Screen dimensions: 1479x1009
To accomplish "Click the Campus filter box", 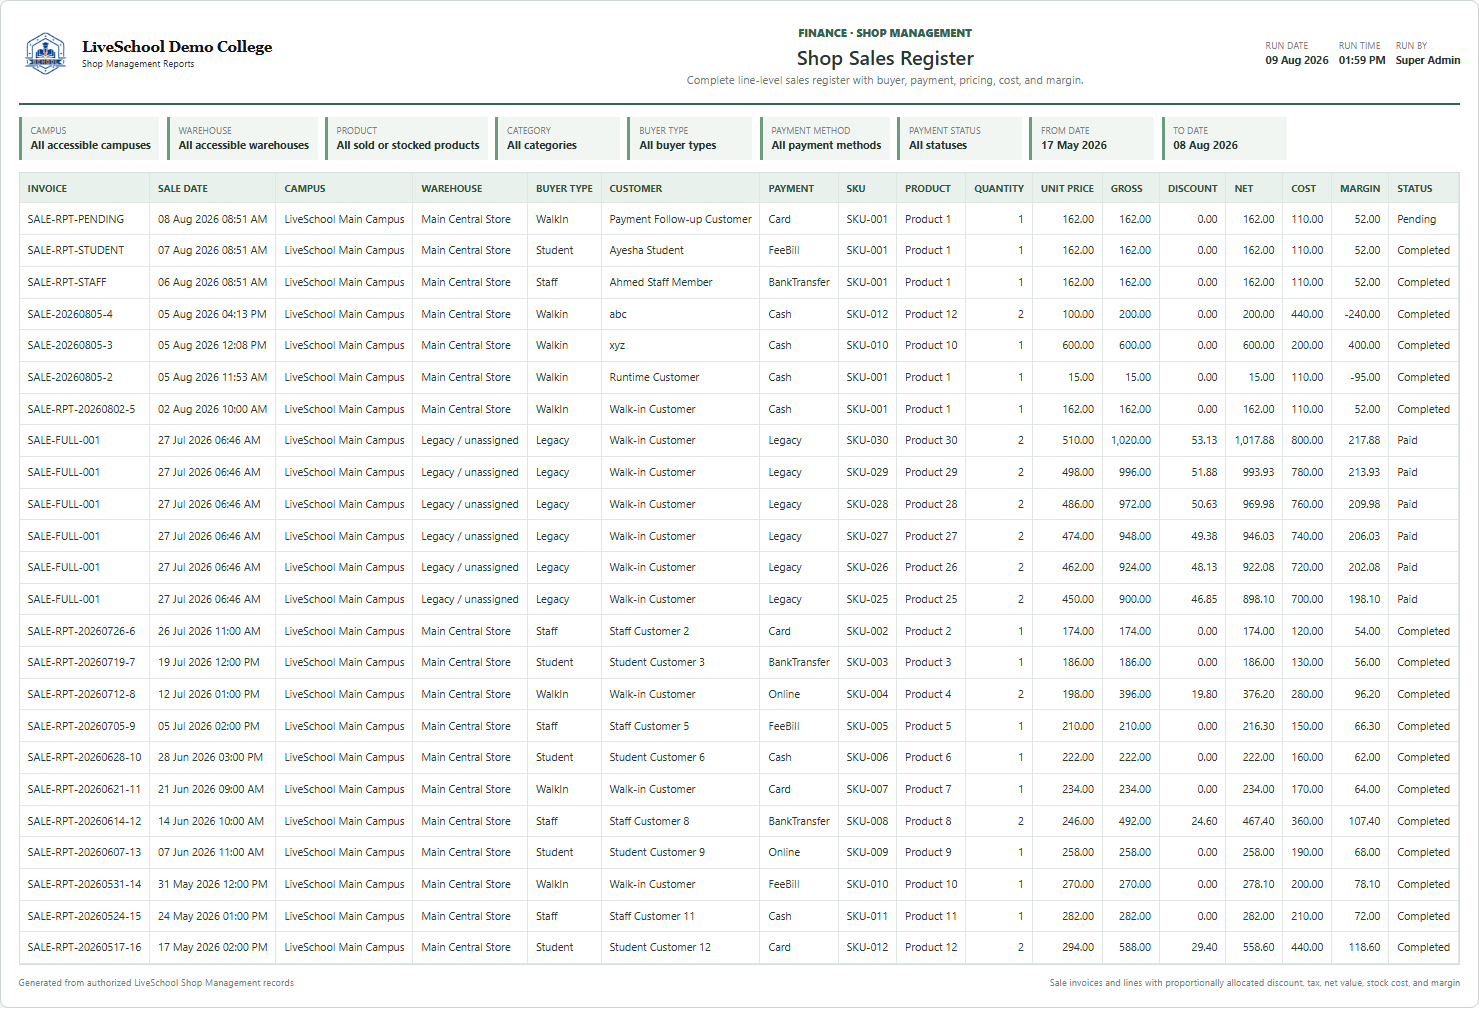I will tap(89, 138).
